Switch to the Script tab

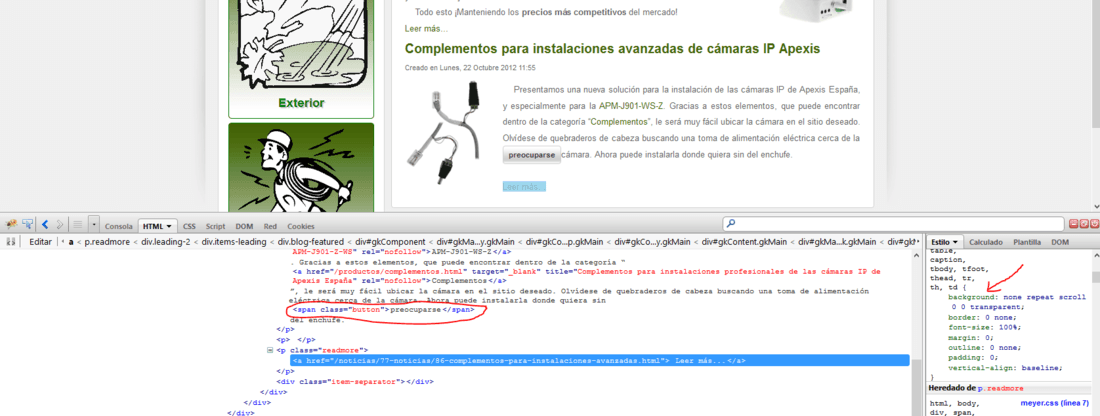215,227
